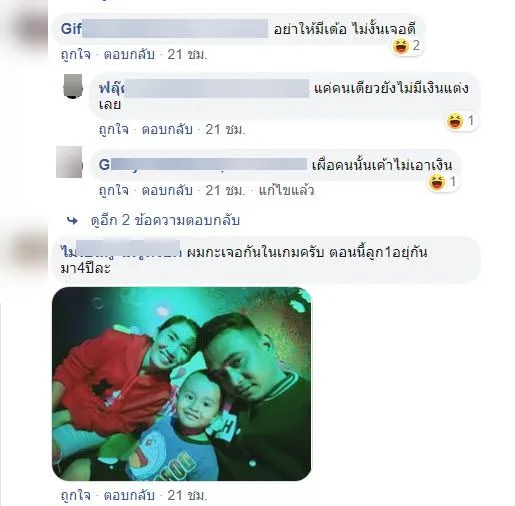Click ถูกใจ under เผื่อคนนั้นเค้าไม่เอาเงิน reply
515x506 pixels.
114,191
